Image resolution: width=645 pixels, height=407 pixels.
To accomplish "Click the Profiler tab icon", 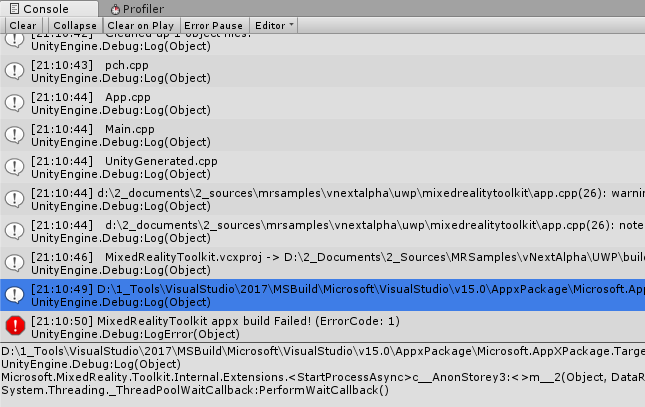I will point(115,9).
